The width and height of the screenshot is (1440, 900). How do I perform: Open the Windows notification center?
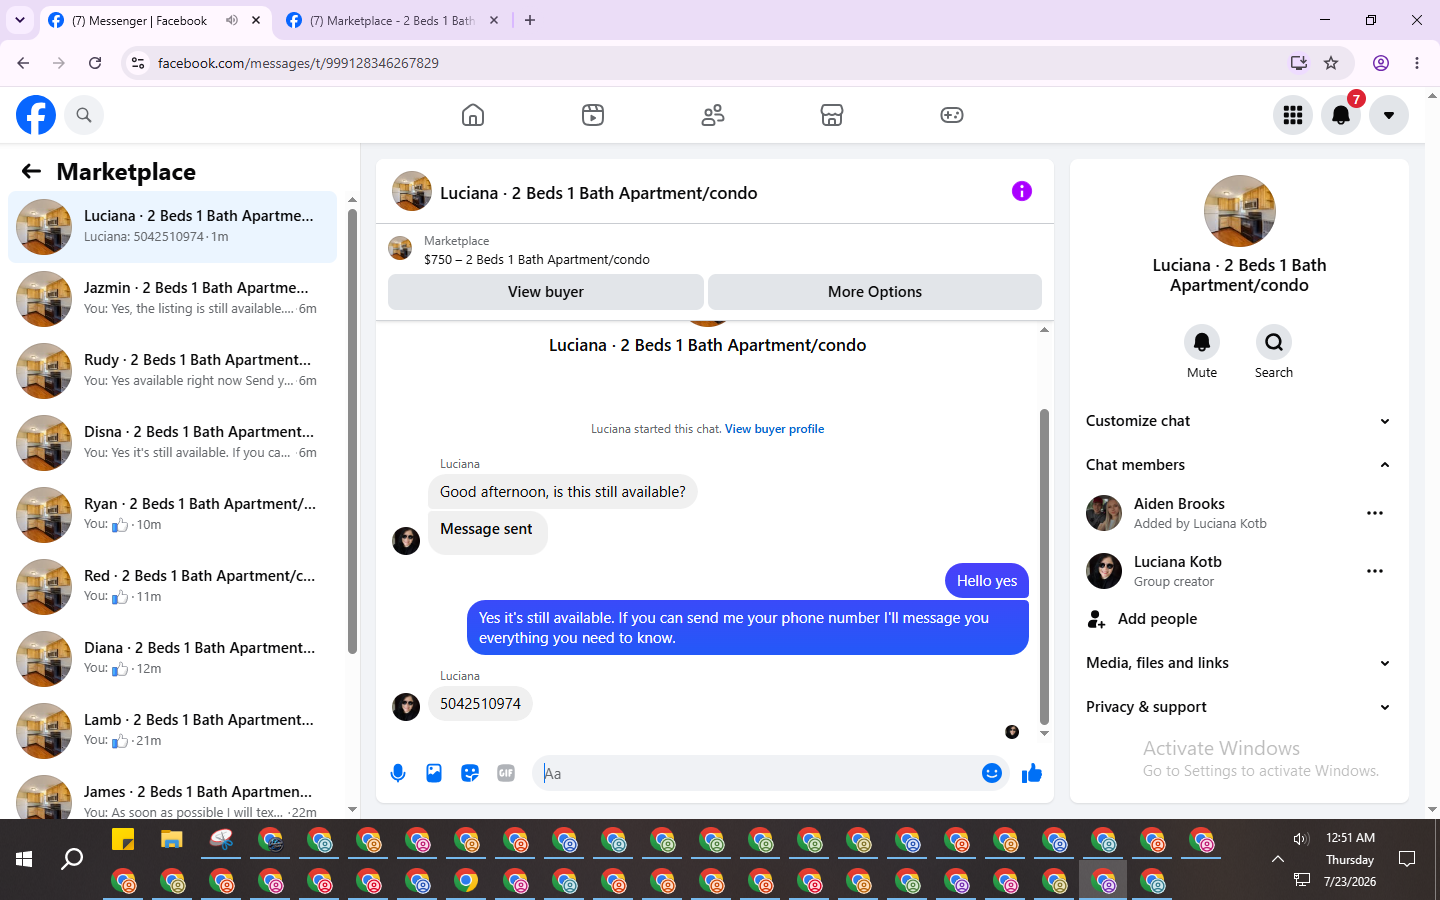pyautogui.click(x=1407, y=859)
